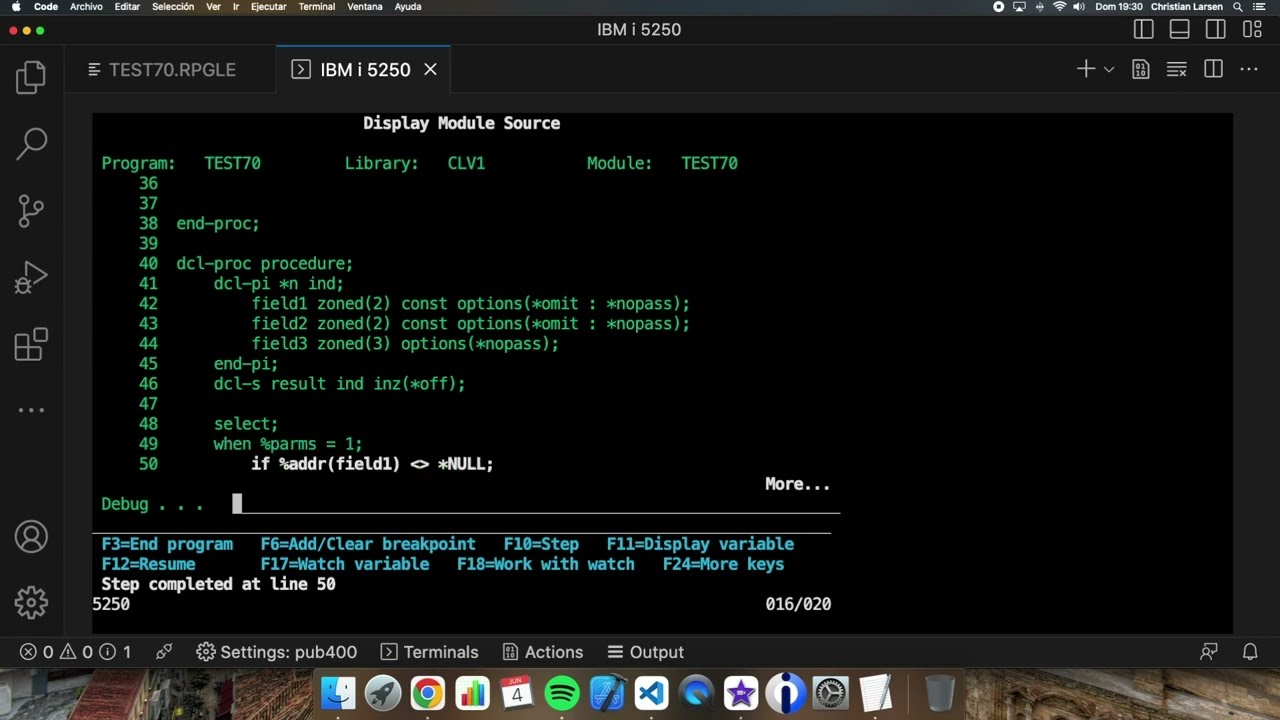This screenshot has height=720, width=1280.
Task: Open the Source Control view
Action: (31, 210)
